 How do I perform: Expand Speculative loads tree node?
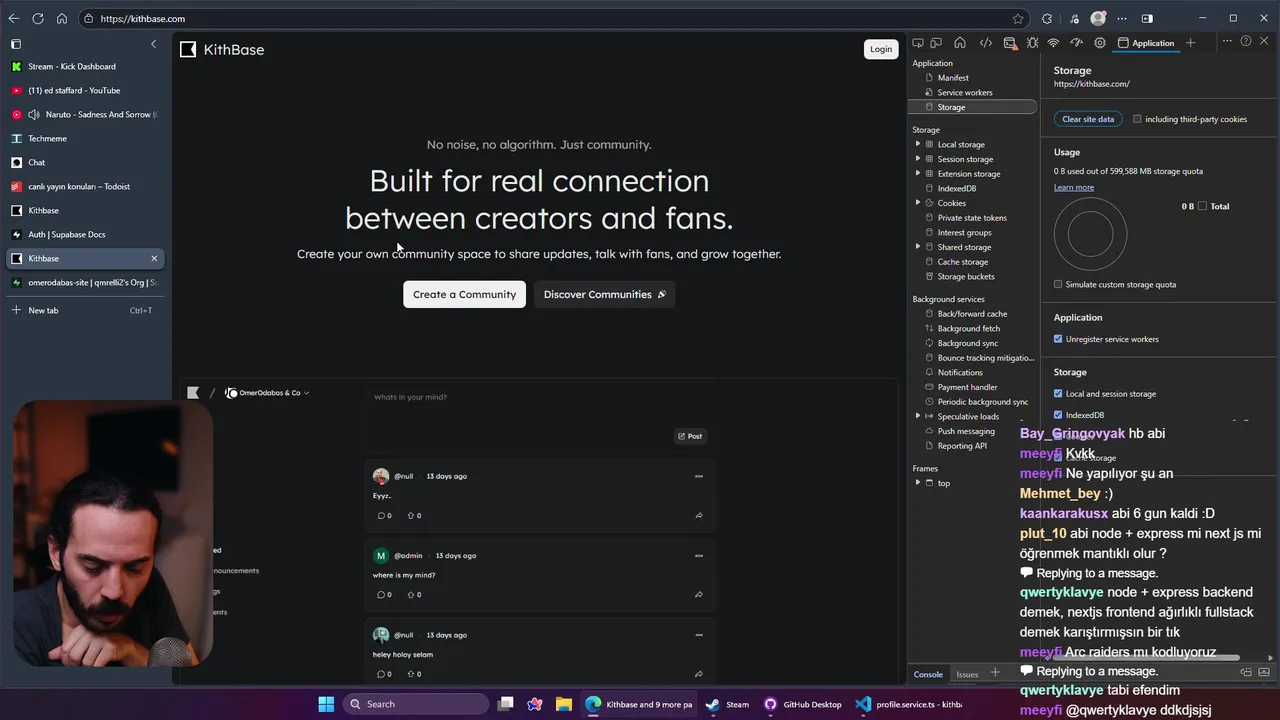918,416
